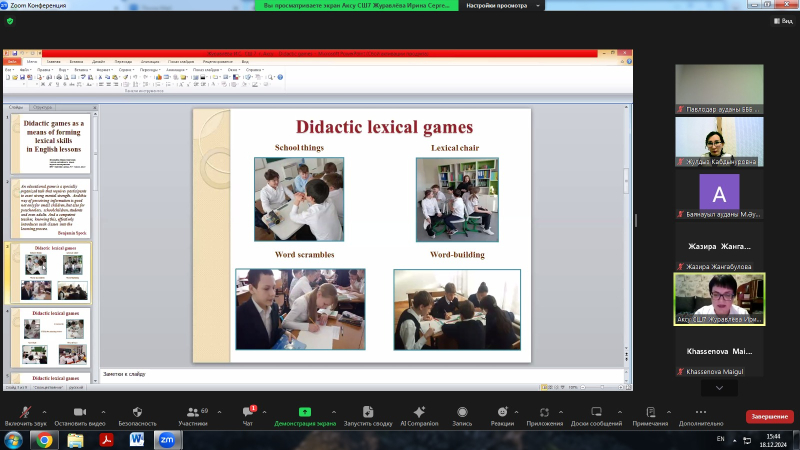Open the Приложения apps icon
This screenshot has width=800, height=450.
[545, 412]
